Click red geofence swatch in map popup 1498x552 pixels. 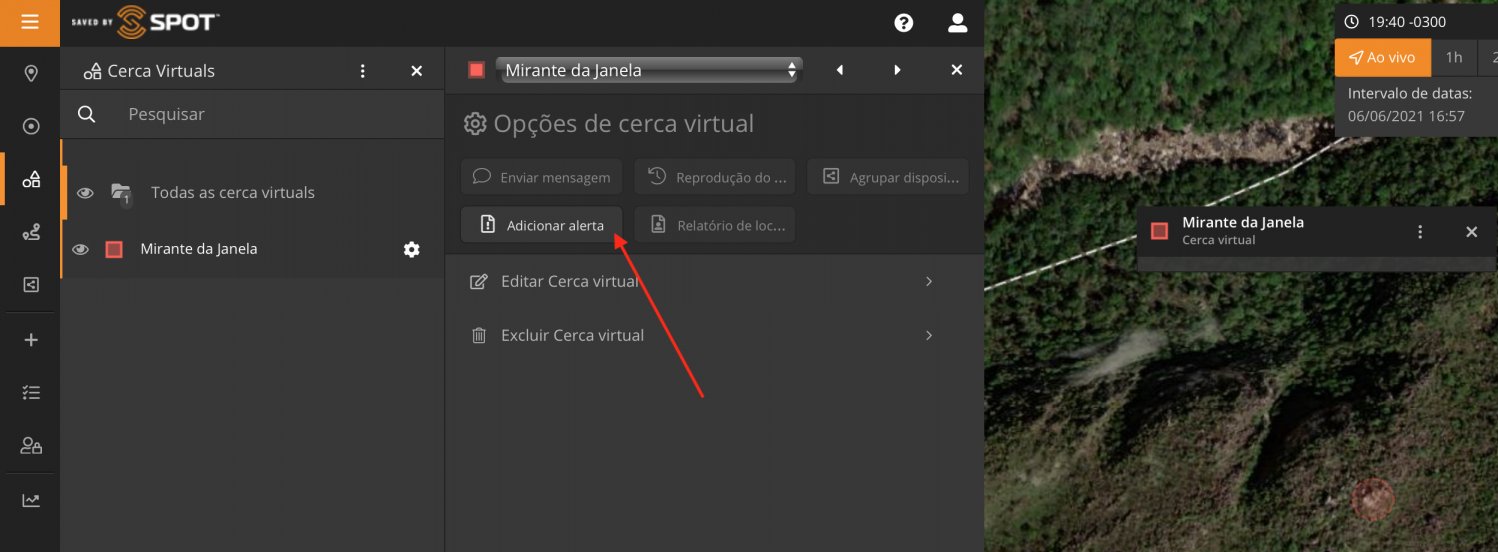(x=1159, y=231)
